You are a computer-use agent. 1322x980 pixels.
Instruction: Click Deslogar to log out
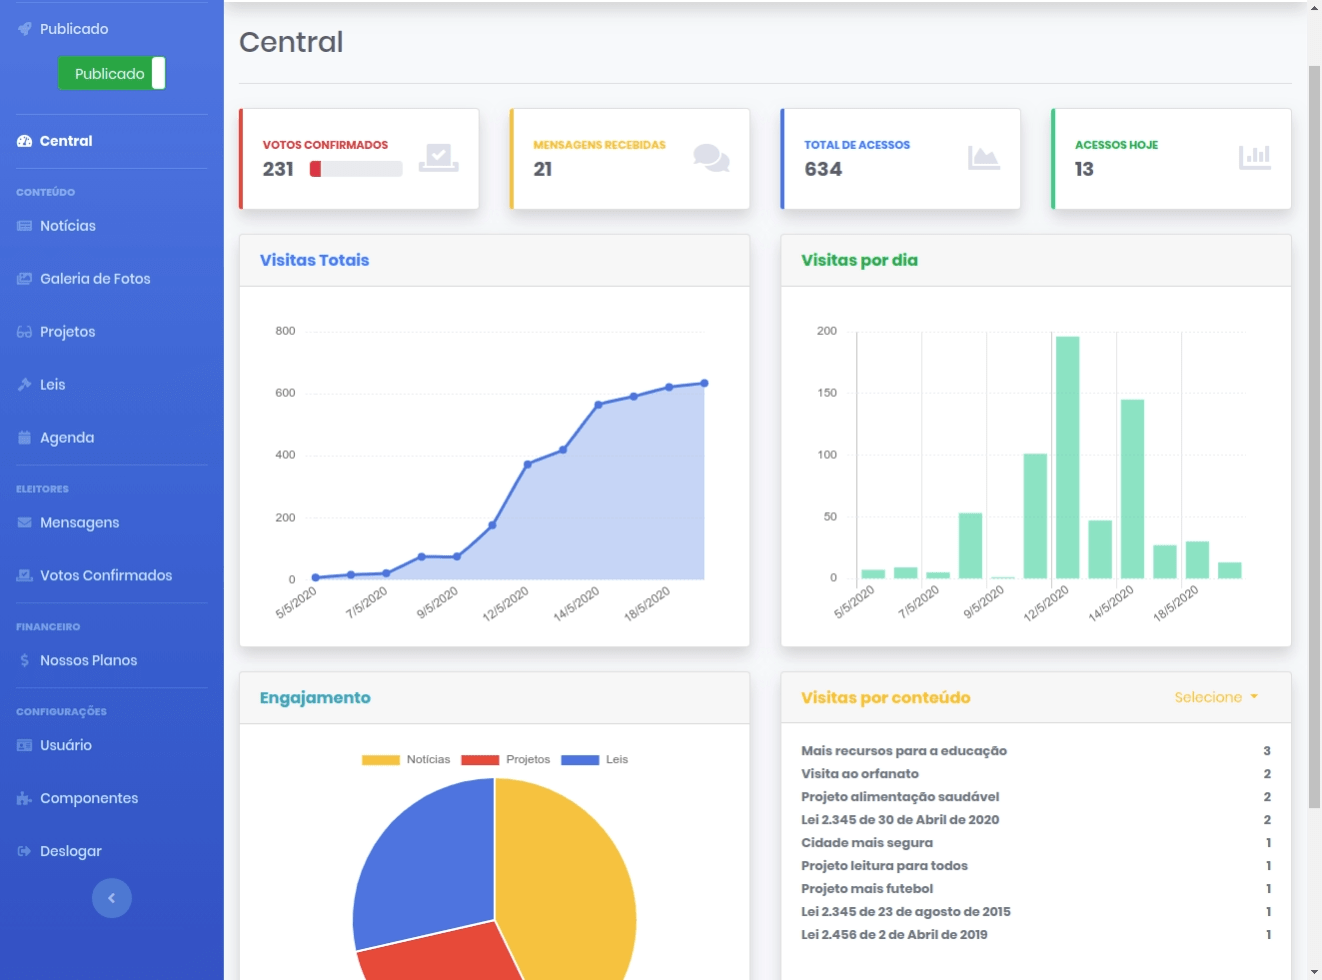[70, 852]
